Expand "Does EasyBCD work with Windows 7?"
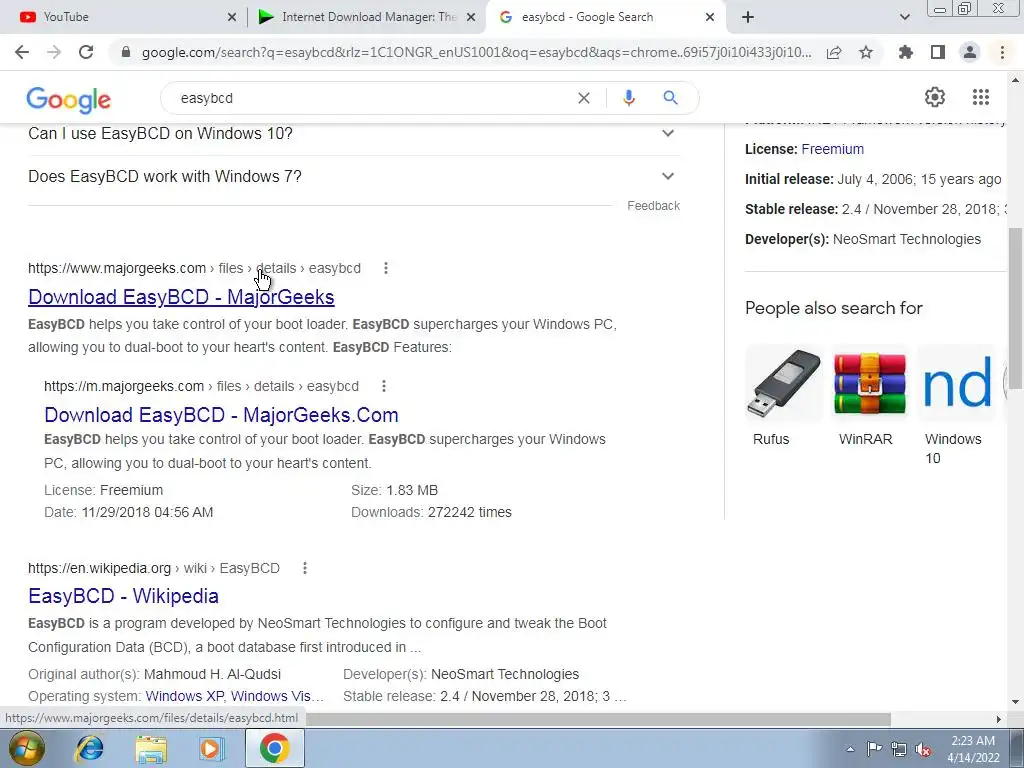The image size is (1024, 768). 354,176
